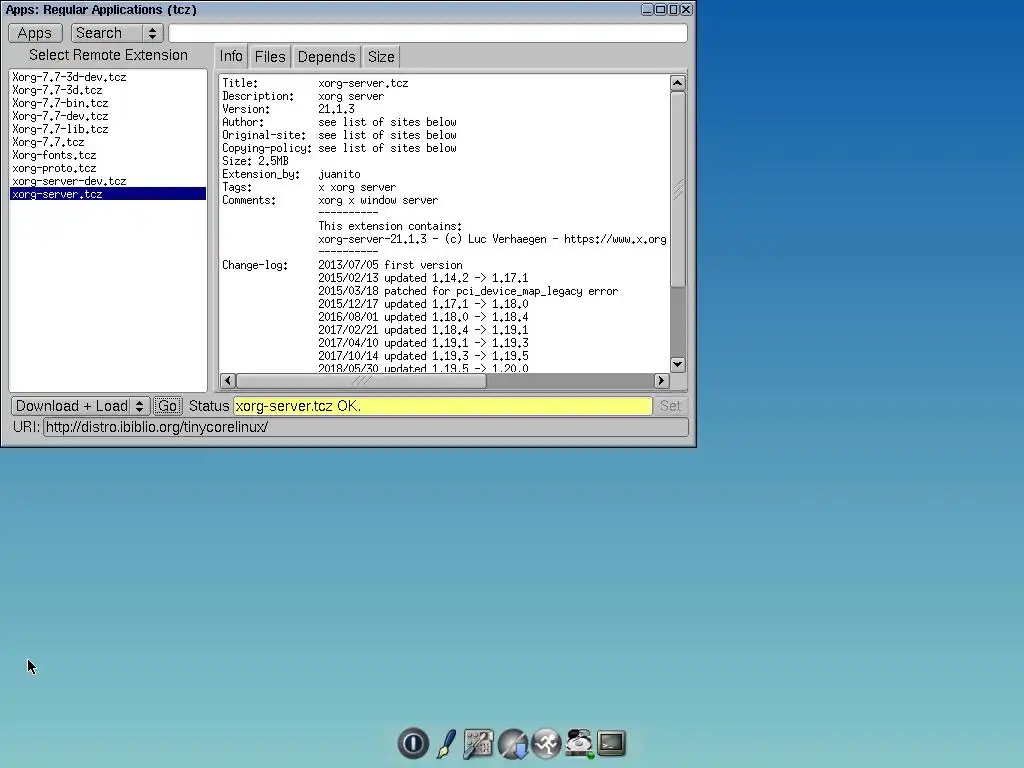Switch to the Depends tab

327,57
